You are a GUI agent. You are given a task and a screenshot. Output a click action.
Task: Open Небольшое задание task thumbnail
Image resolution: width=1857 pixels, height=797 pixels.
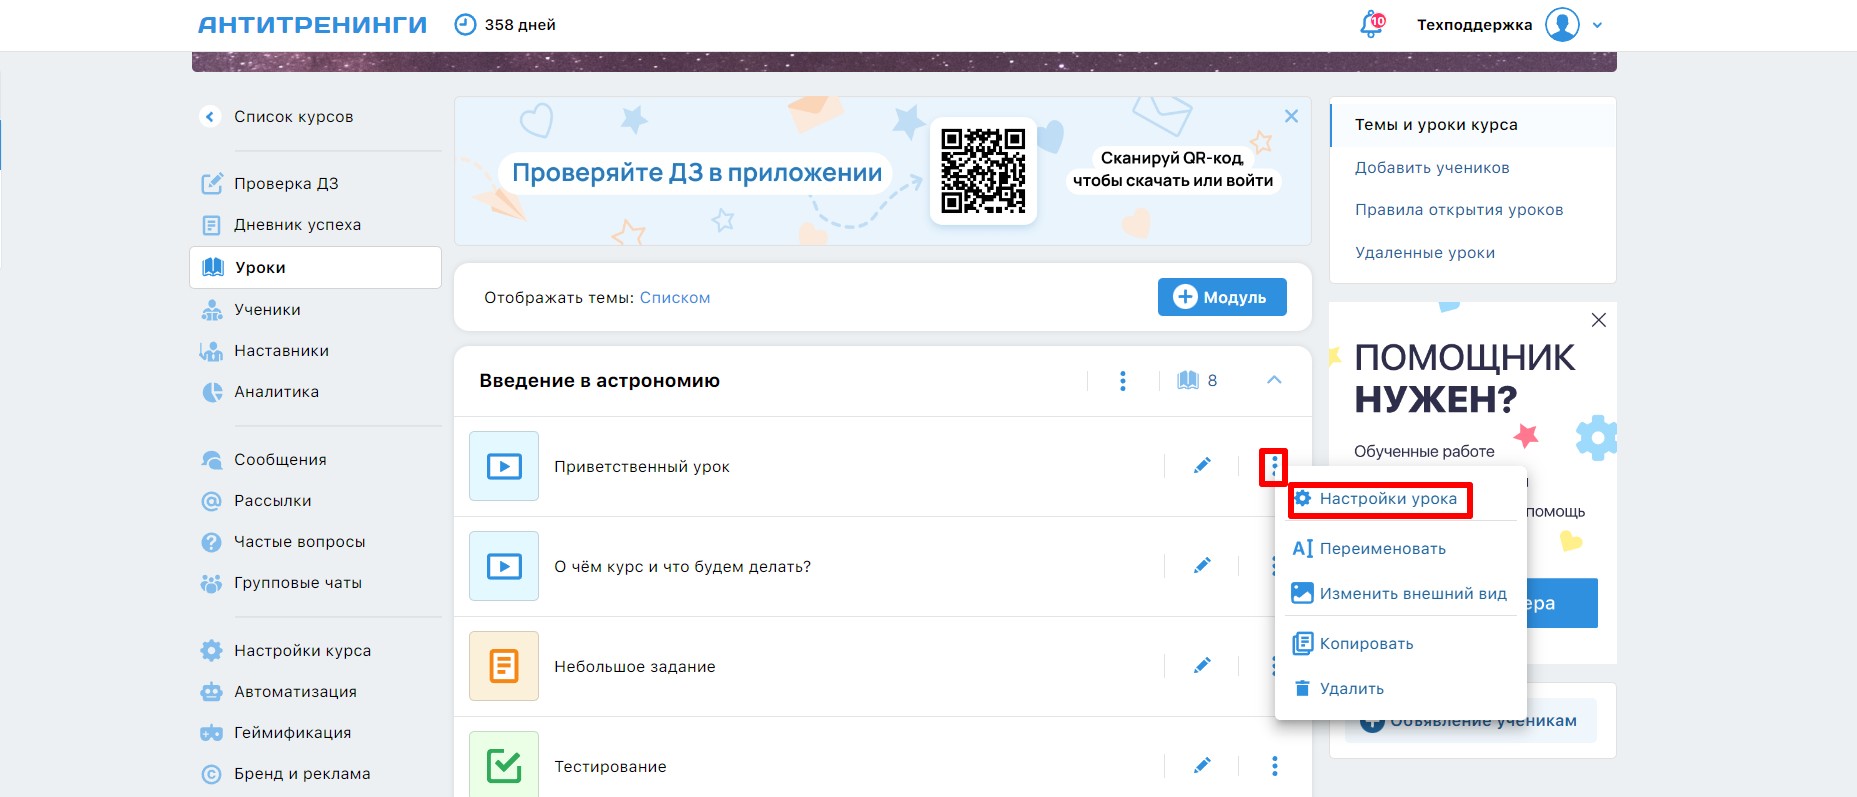coord(504,666)
